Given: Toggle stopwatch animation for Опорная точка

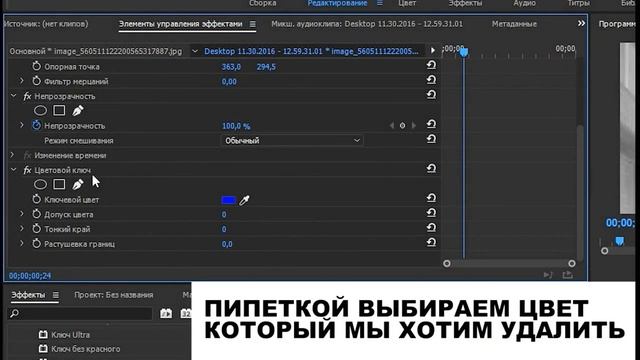Looking at the screenshot, I should click(36, 66).
